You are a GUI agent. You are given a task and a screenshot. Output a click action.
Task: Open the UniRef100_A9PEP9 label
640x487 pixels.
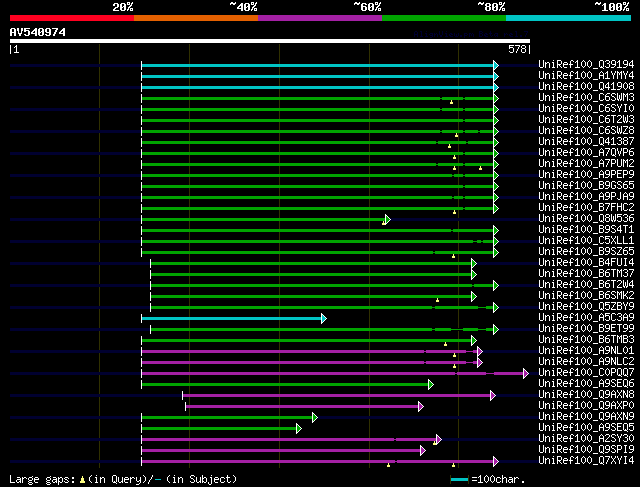click(x=586, y=174)
